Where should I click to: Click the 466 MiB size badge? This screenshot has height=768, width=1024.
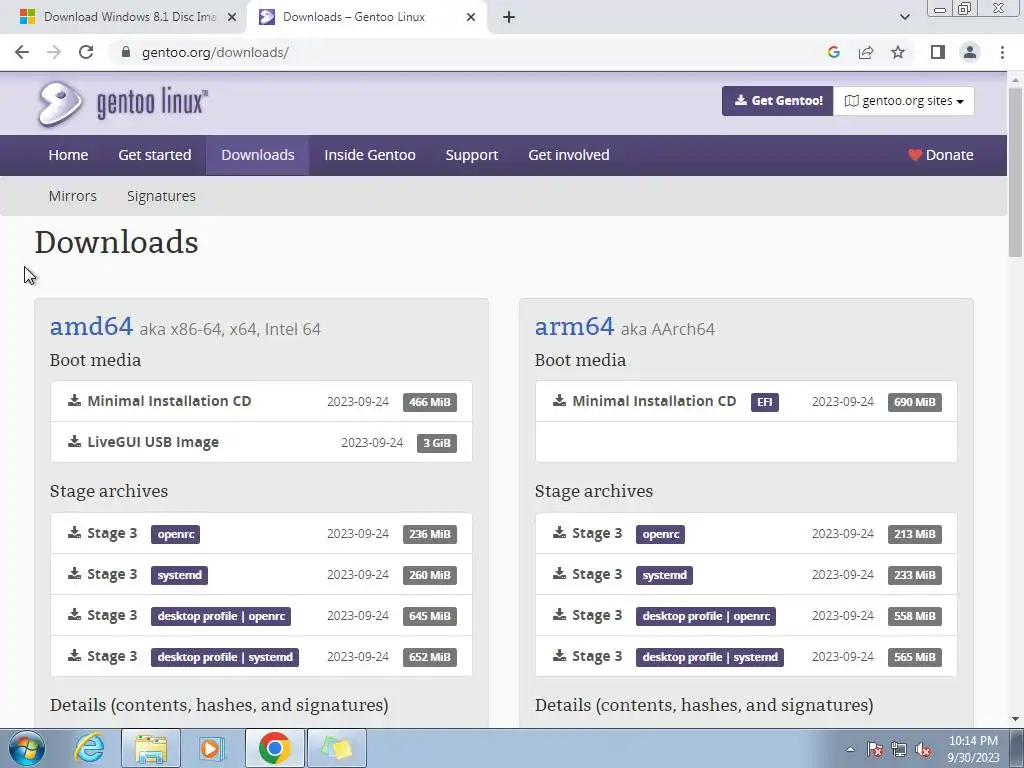pos(430,402)
